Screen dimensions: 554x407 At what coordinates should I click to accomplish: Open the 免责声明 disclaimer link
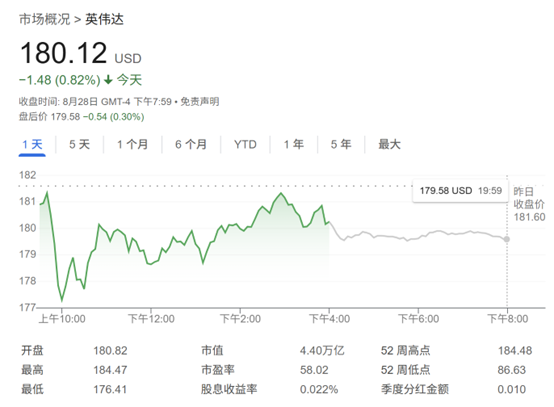click(x=200, y=102)
